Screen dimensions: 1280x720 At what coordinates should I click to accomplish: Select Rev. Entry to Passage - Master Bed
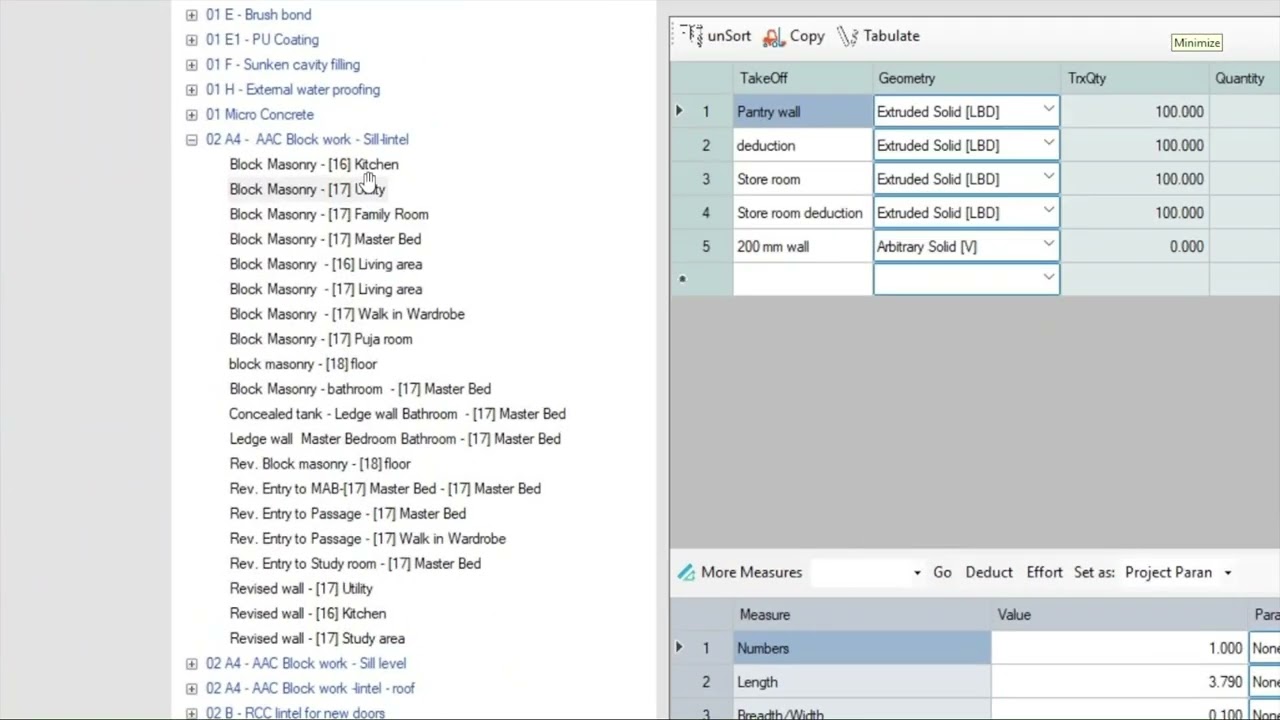click(348, 514)
